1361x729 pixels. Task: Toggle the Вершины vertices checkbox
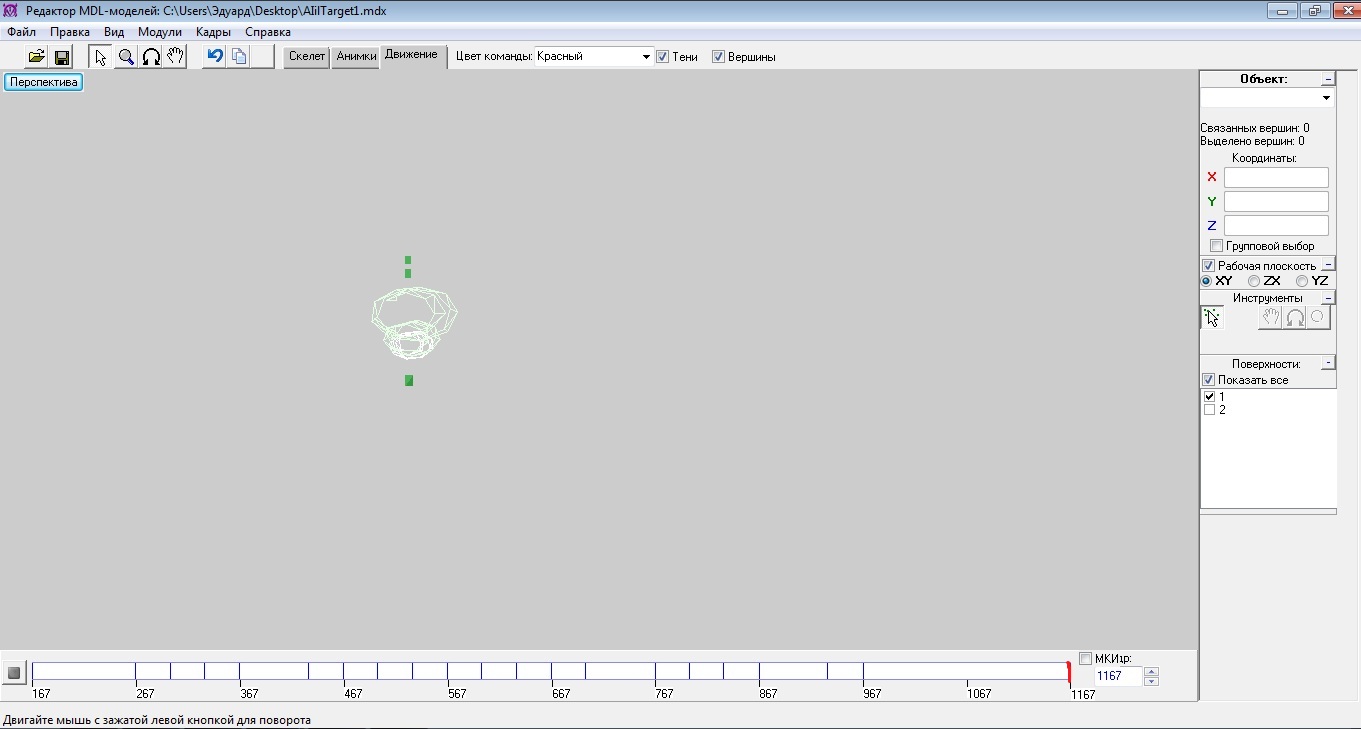coord(718,57)
